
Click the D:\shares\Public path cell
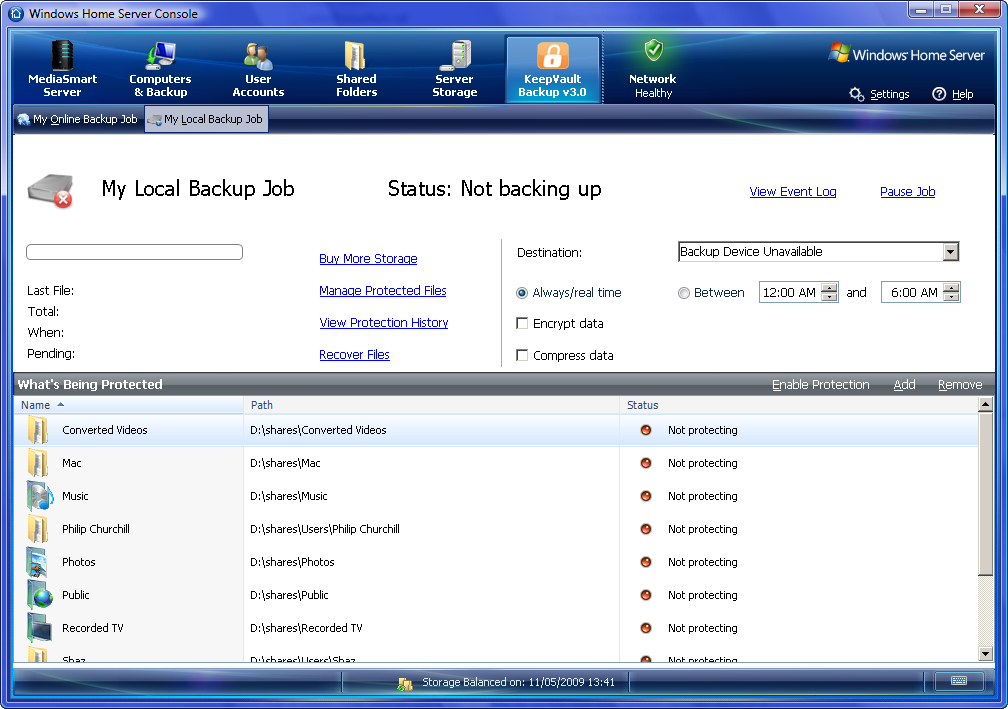pyautogui.click(x=289, y=595)
